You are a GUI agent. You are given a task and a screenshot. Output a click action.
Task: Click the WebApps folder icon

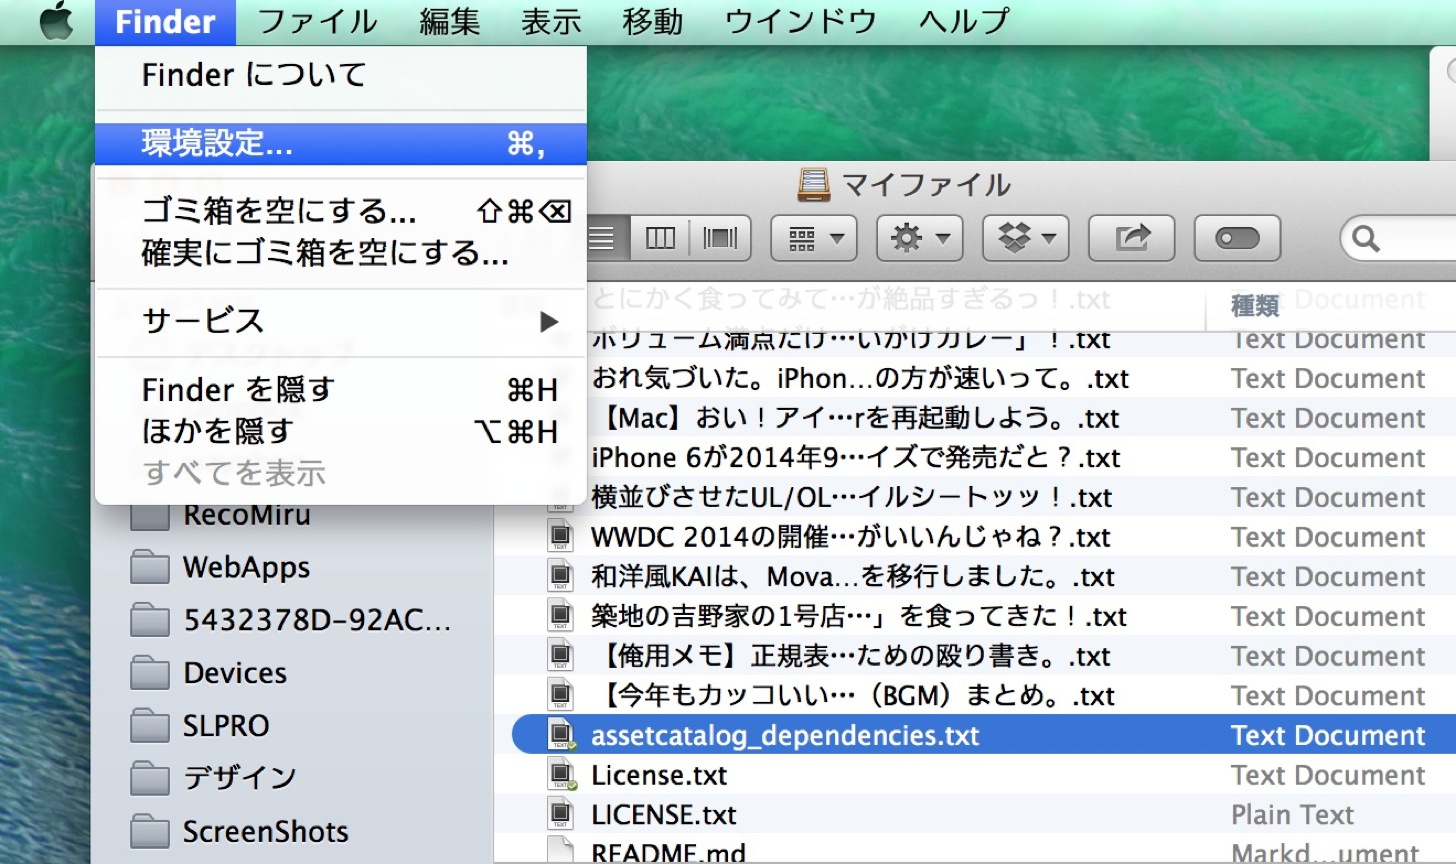pyautogui.click(x=150, y=568)
